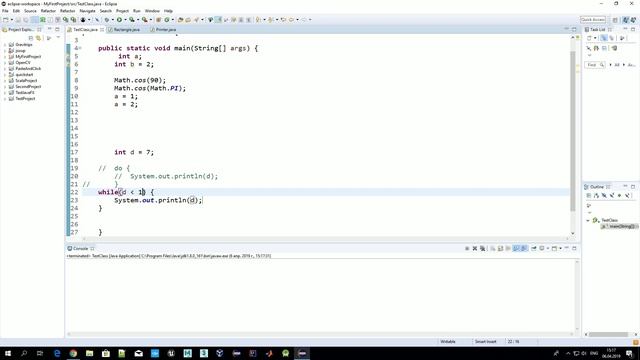Expand the TestProject tree node

pos(5,99)
